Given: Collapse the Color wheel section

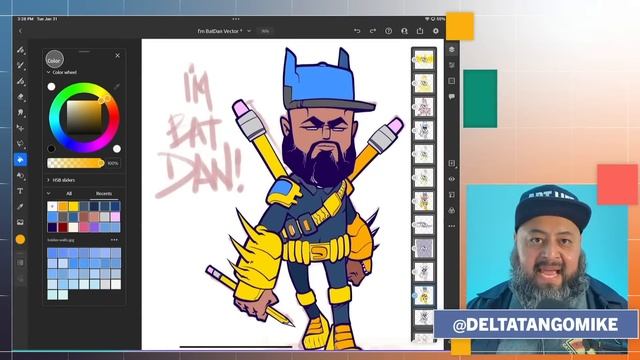Looking at the screenshot, I should pyautogui.click(x=48, y=73).
